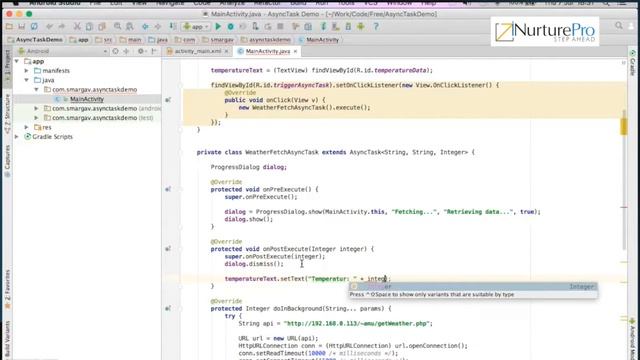
Task: Click the Help question mark icon
Action: coord(376,27)
